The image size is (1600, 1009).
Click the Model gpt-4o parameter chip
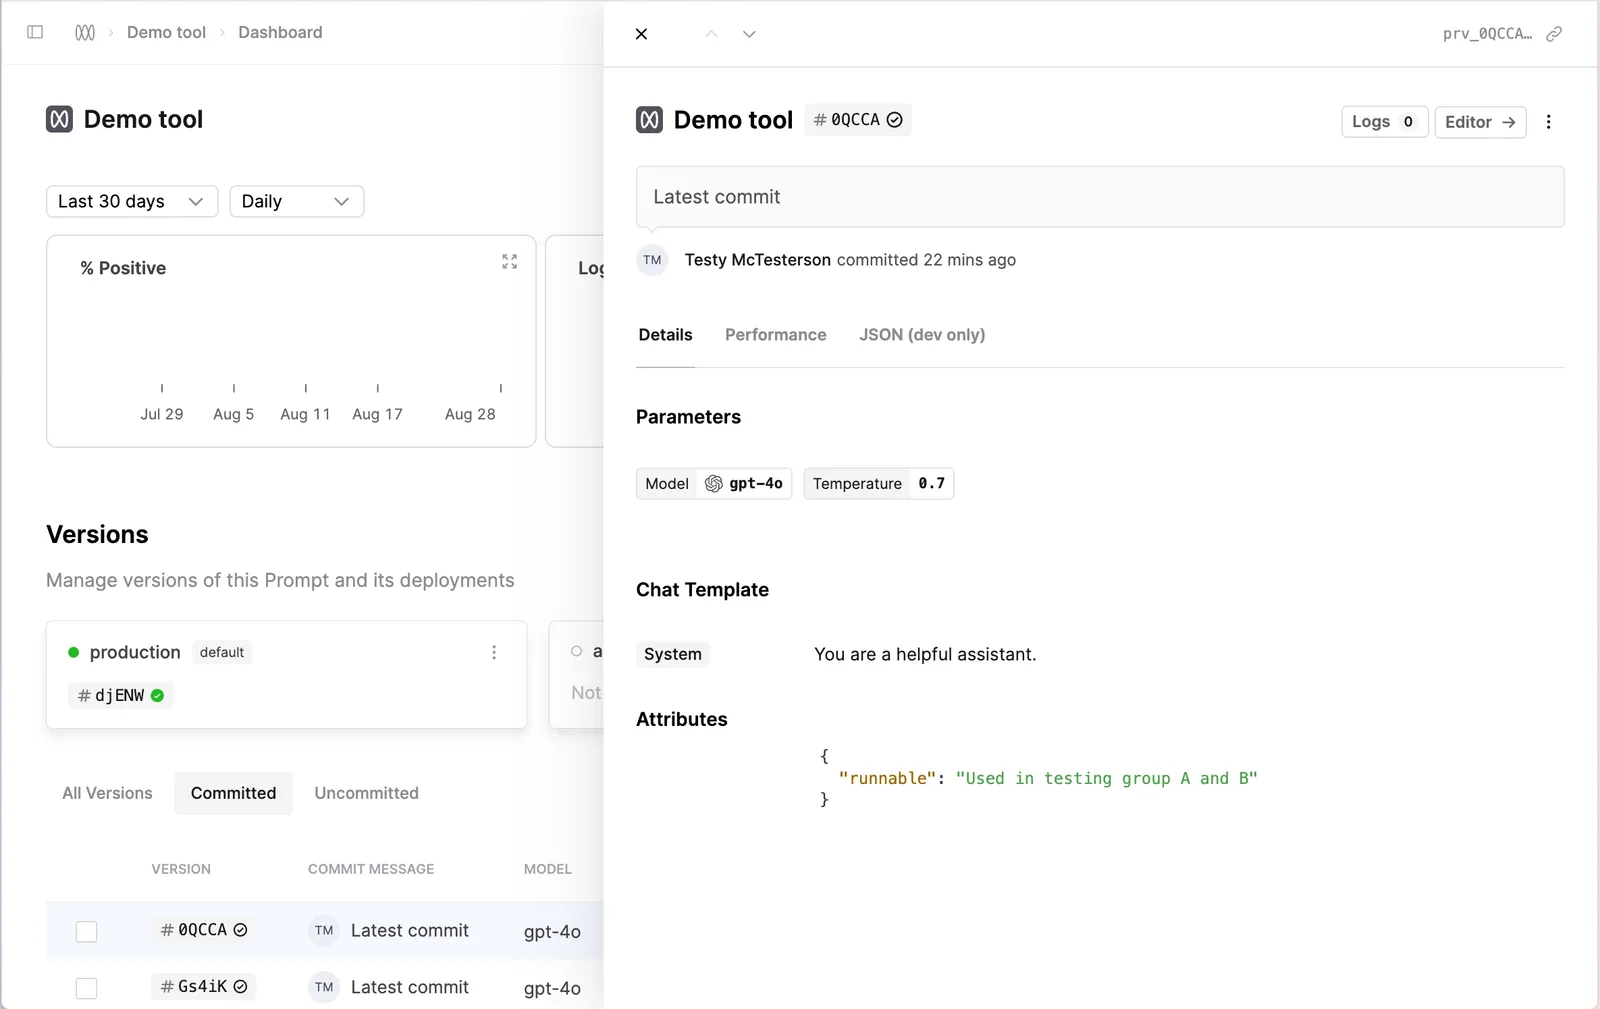point(714,484)
